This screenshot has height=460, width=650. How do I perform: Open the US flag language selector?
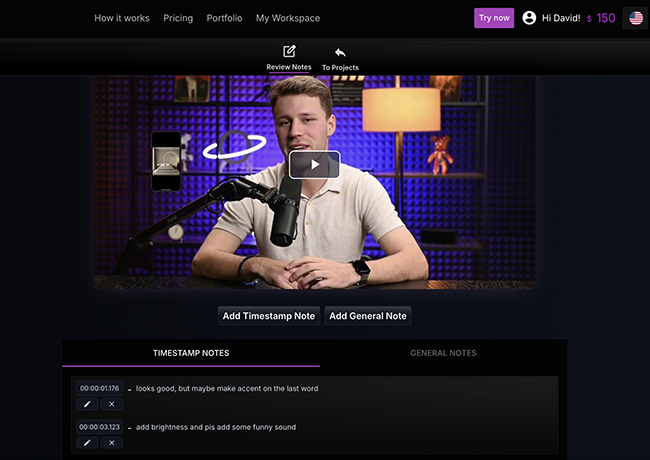point(635,18)
